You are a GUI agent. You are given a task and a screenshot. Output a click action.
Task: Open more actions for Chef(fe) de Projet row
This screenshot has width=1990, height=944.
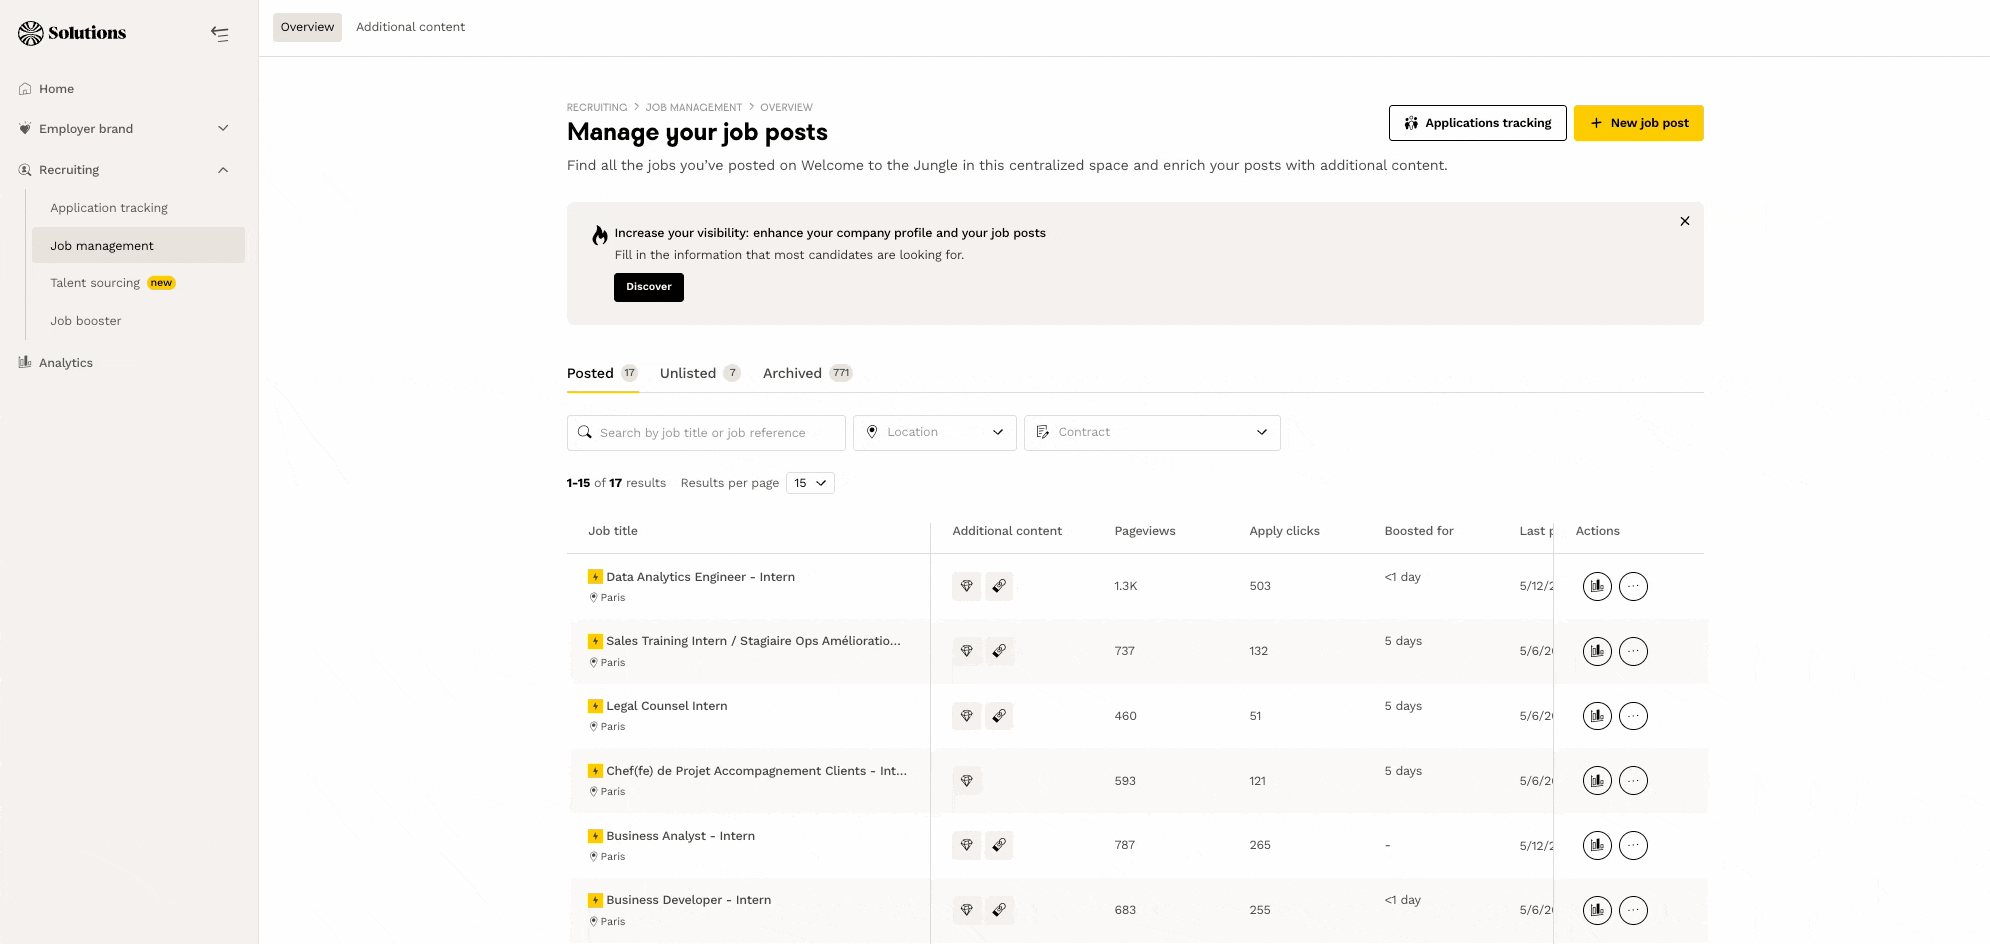click(1633, 781)
